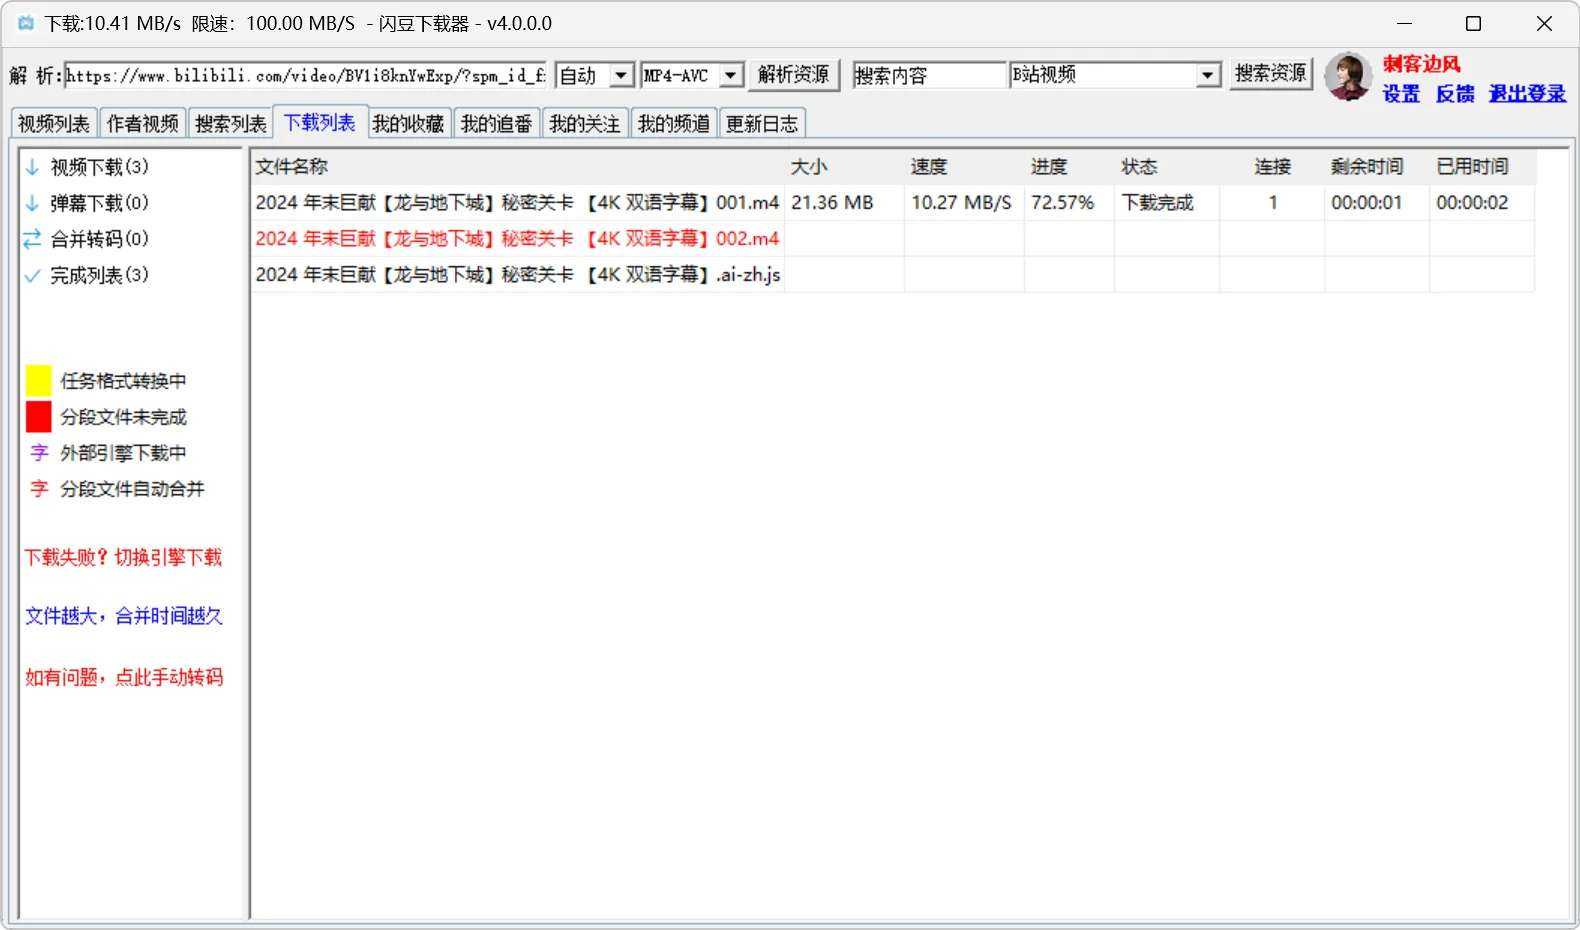Select the 下载列表 tab
This screenshot has height=930, width=1580.
[320, 122]
